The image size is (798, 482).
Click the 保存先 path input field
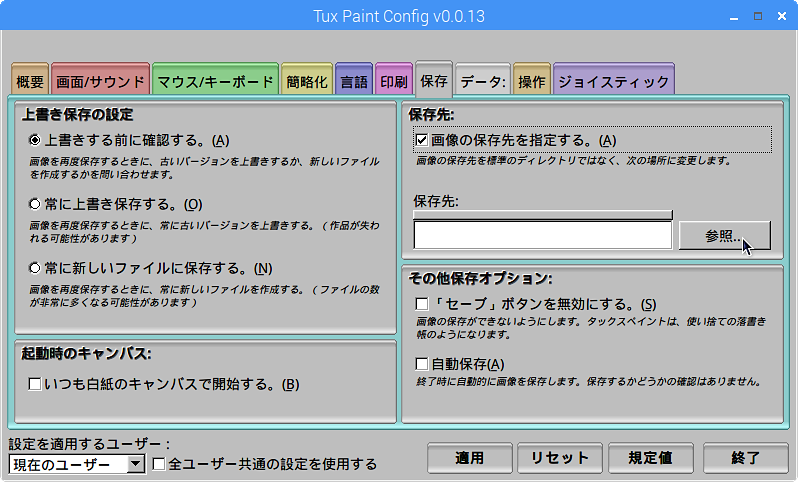pos(543,236)
